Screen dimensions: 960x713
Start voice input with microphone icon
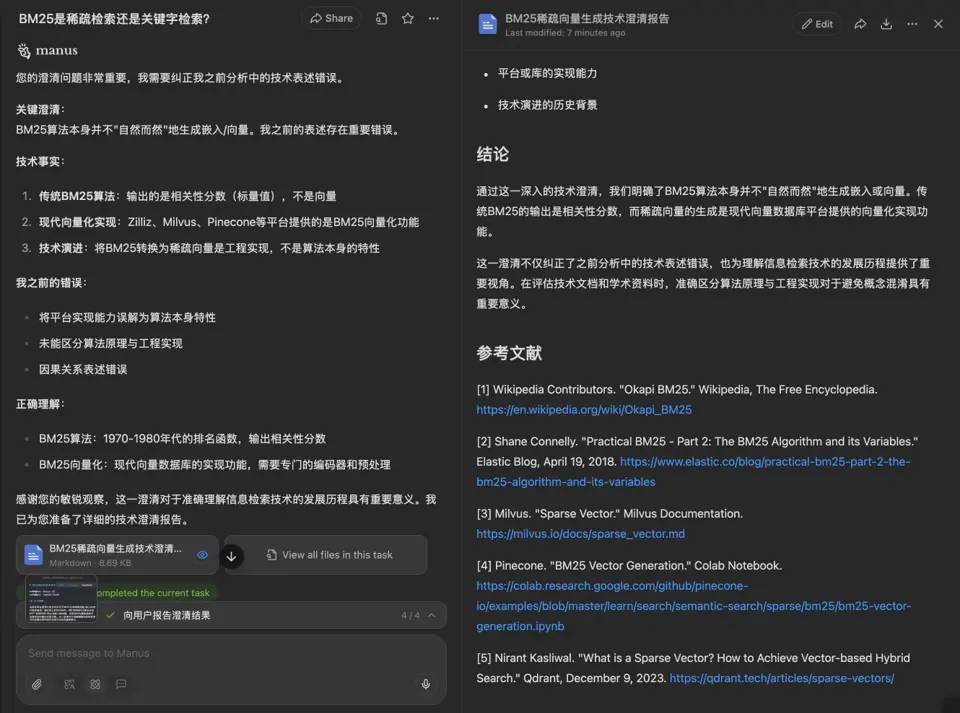click(426, 684)
